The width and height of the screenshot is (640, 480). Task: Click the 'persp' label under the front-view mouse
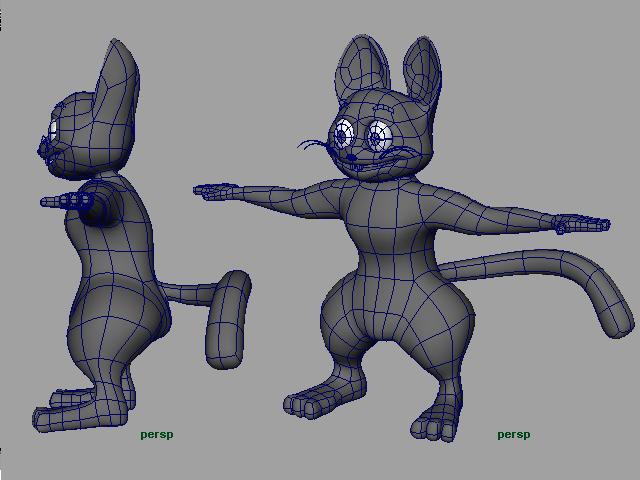[513, 435]
